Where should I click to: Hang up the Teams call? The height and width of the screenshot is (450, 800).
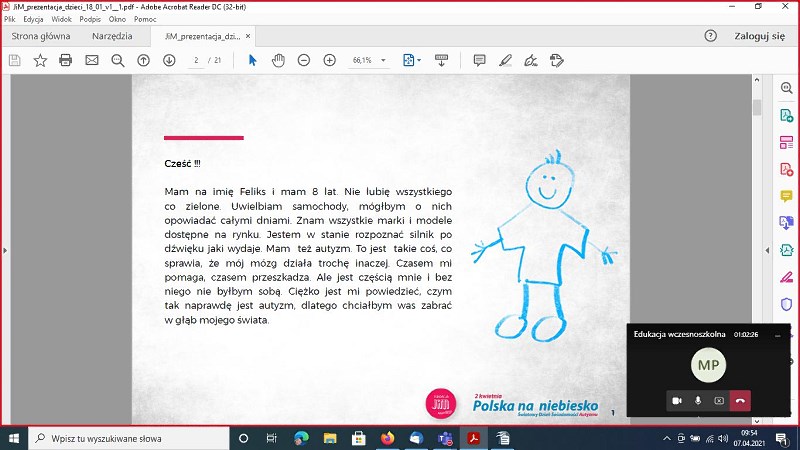[x=740, y=400]
